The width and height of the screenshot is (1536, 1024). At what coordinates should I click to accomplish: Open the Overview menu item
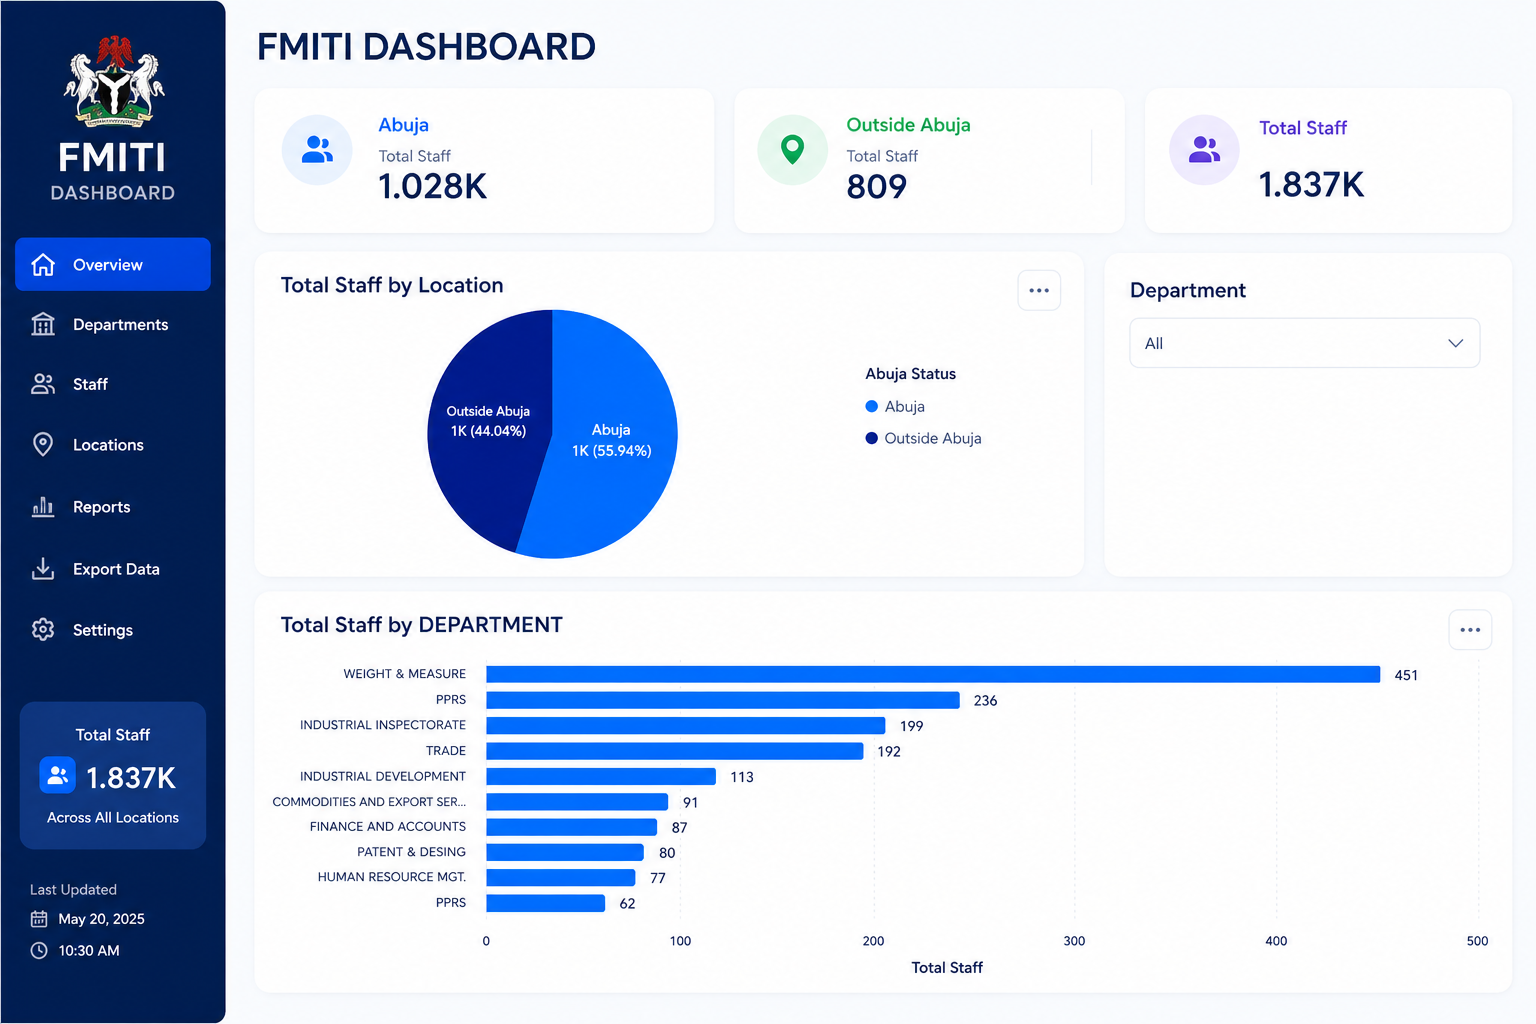click(113, 264)
